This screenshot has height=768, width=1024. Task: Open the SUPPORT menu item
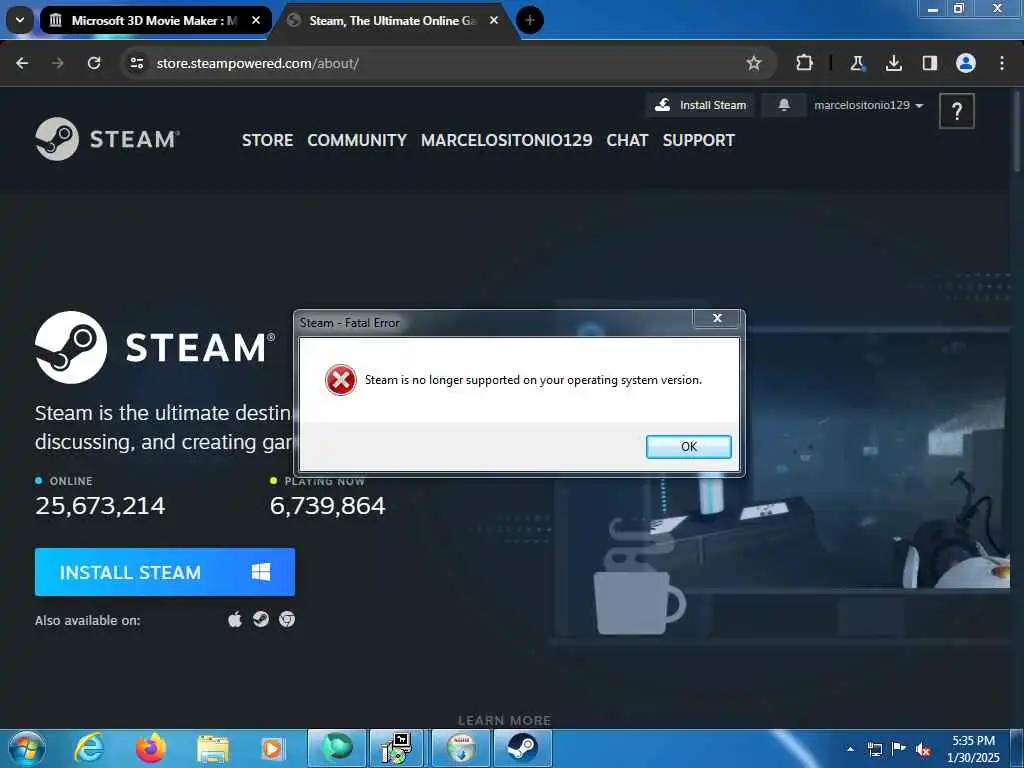[x=698, y=140]
